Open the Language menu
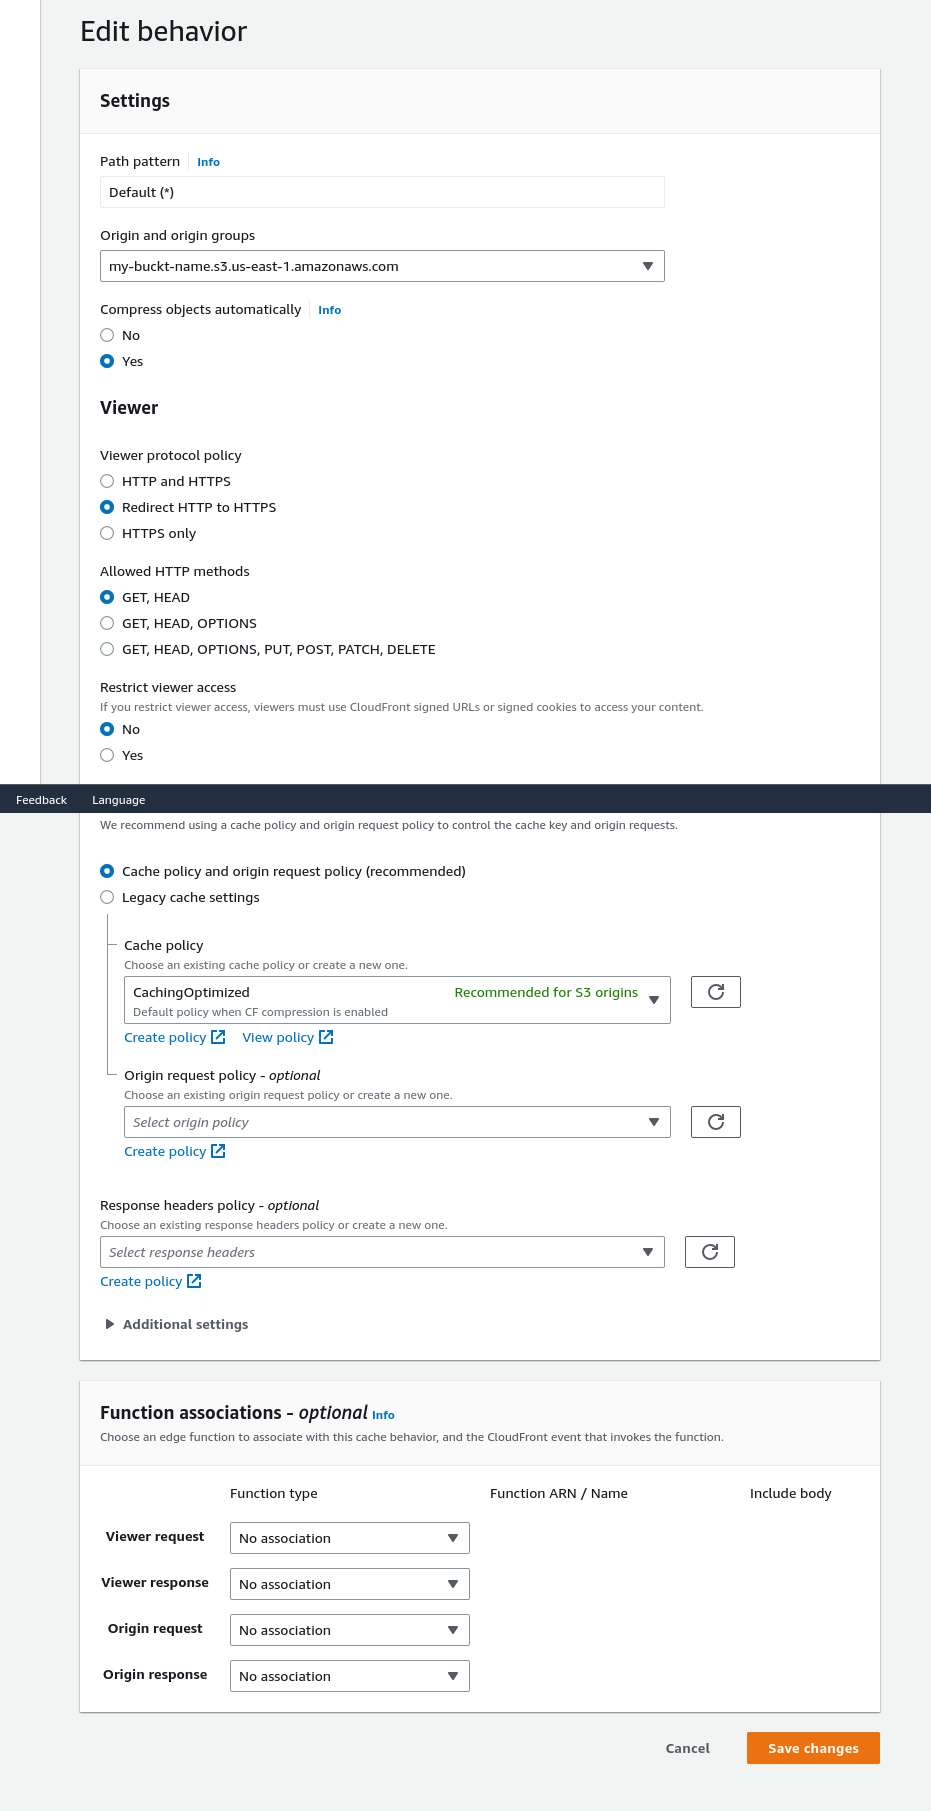Screen dimensions: 931x1811 [118, 800]
